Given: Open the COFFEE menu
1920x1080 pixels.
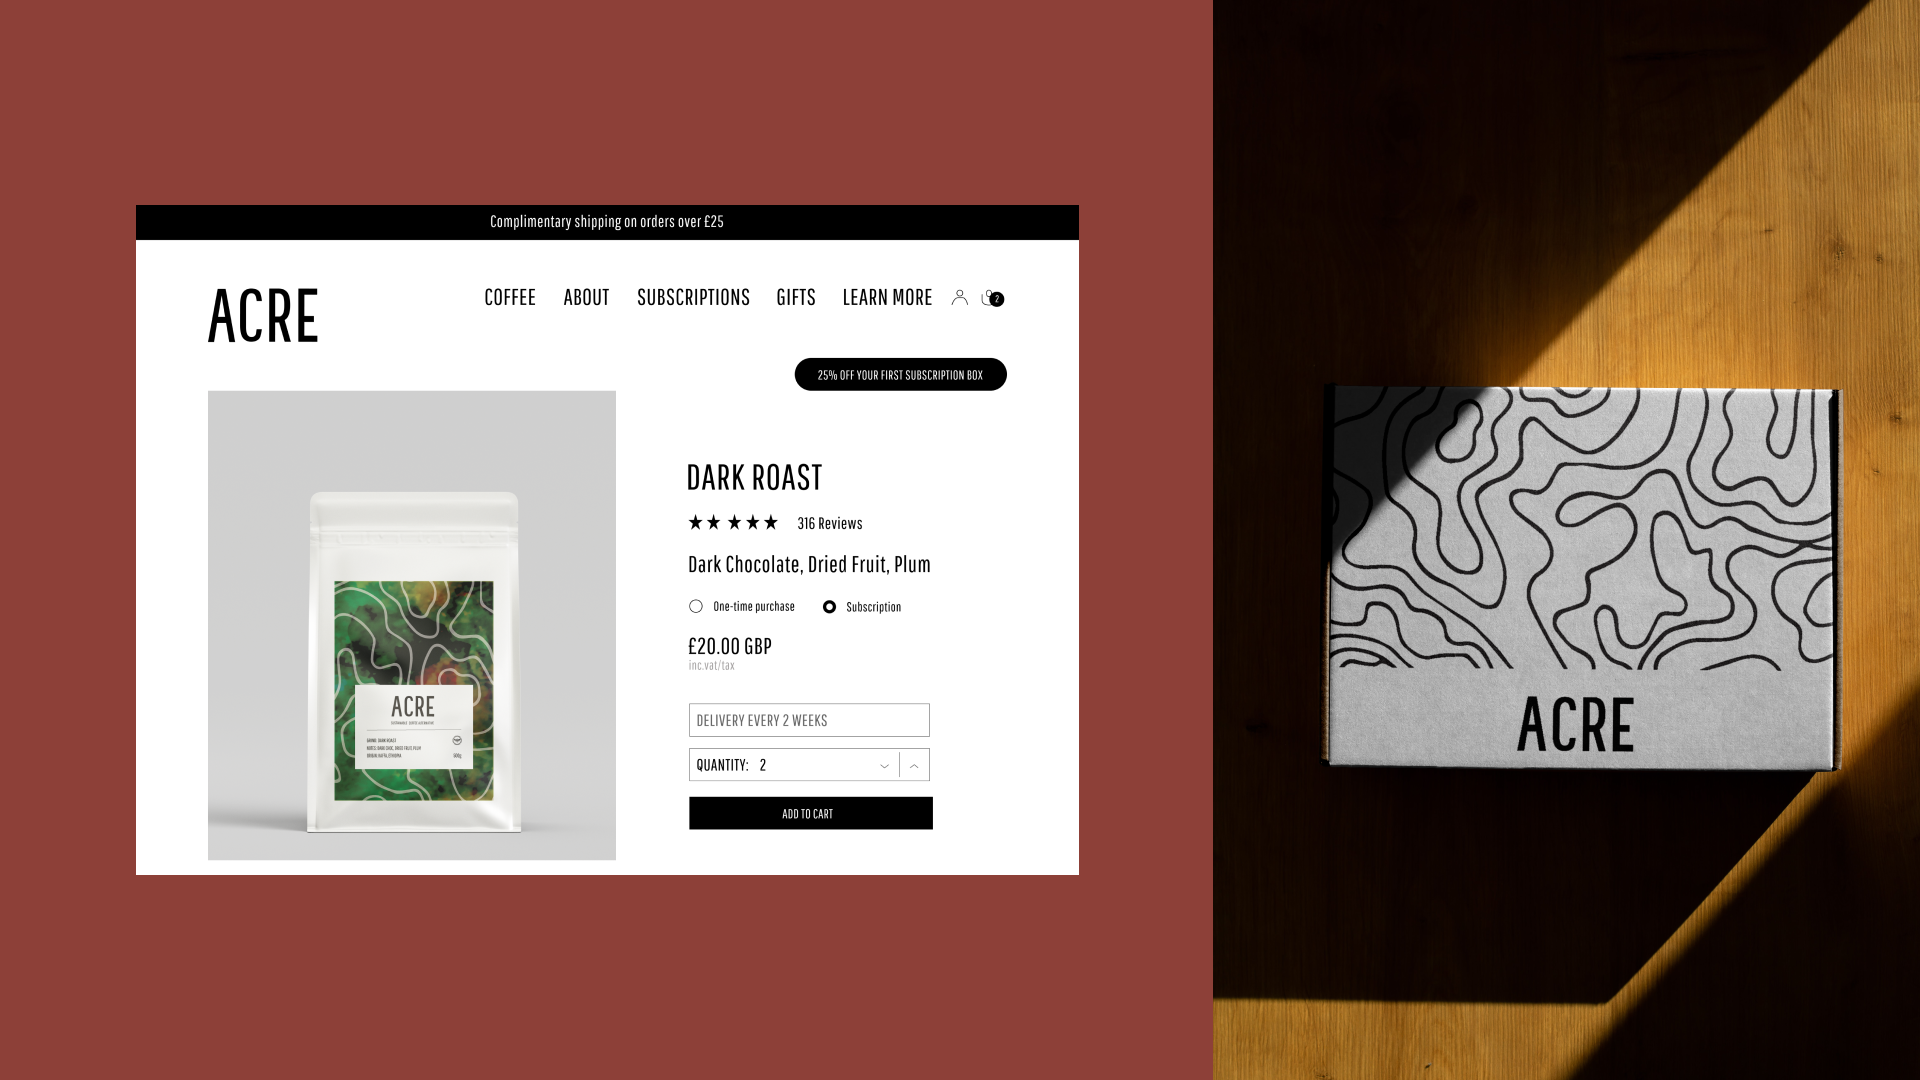Looking at the screenshot, I should click(510, 297).
